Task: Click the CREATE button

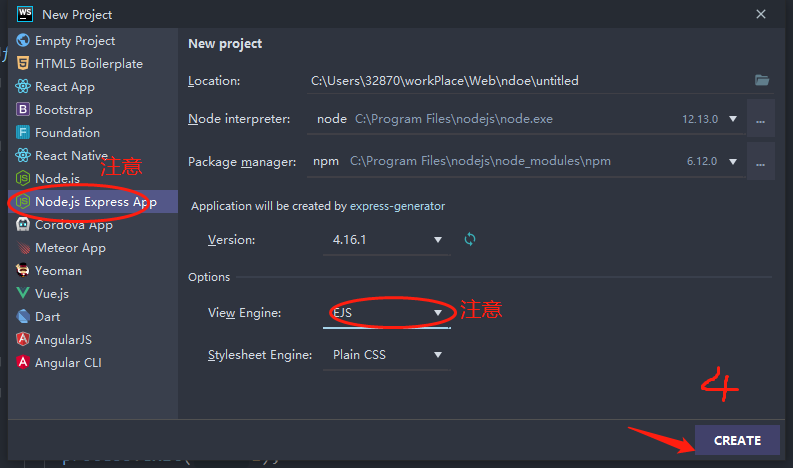Action: [737, 440]
